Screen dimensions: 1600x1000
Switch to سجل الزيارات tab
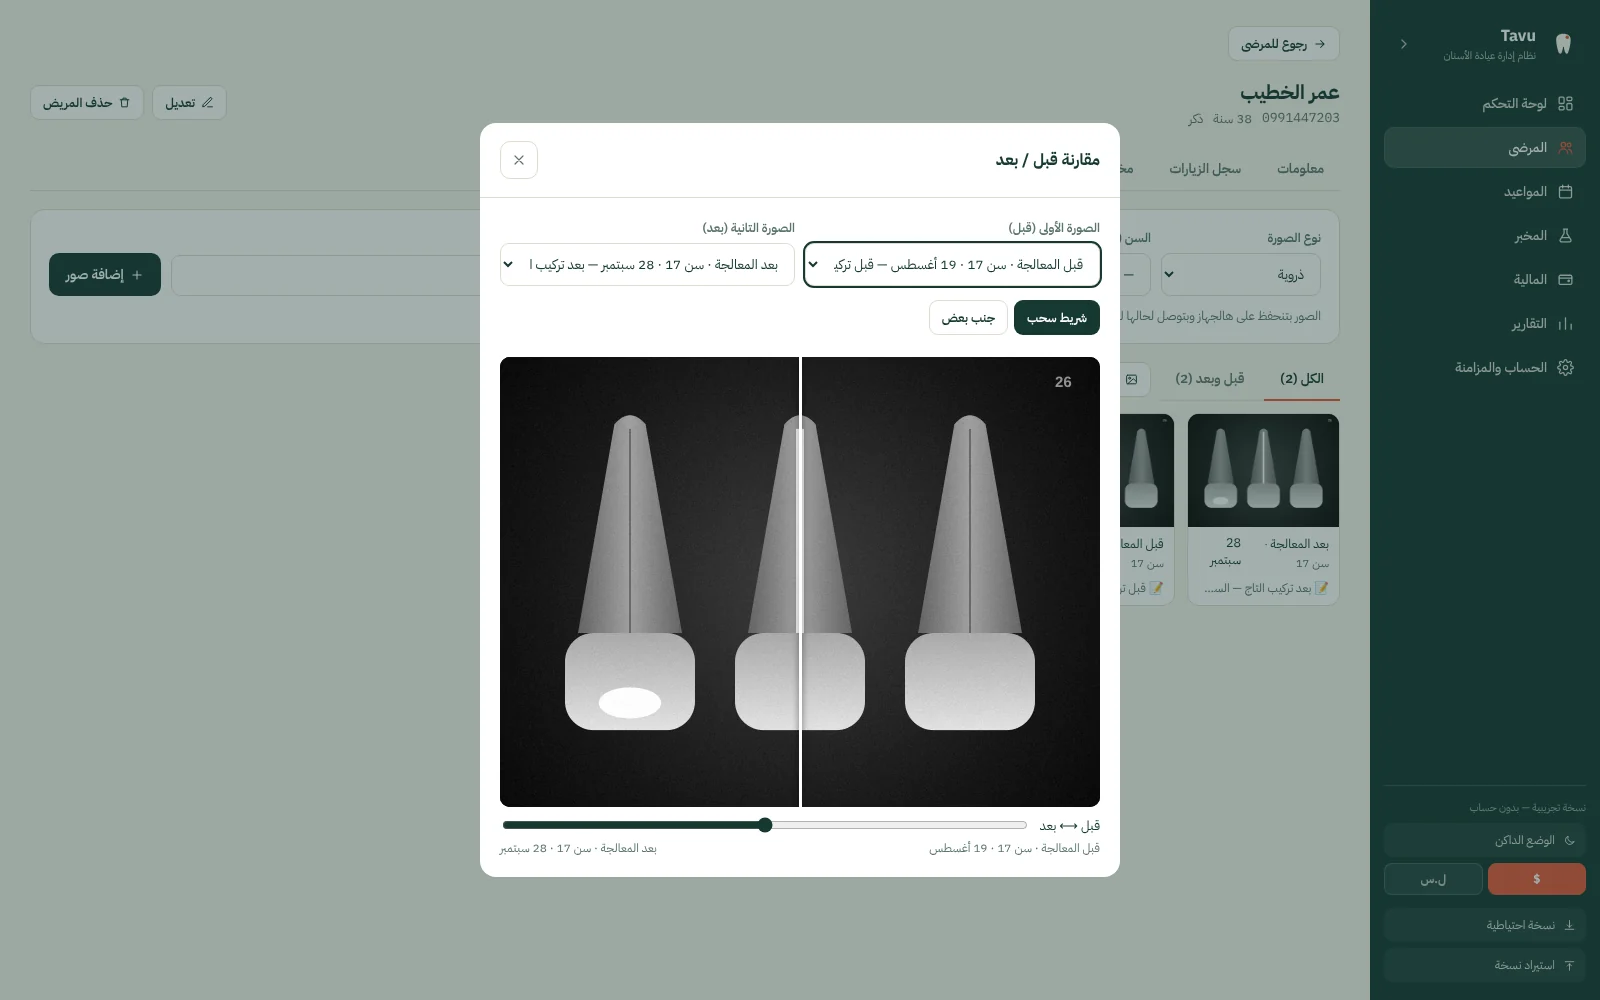click(x=1205, y=168)
